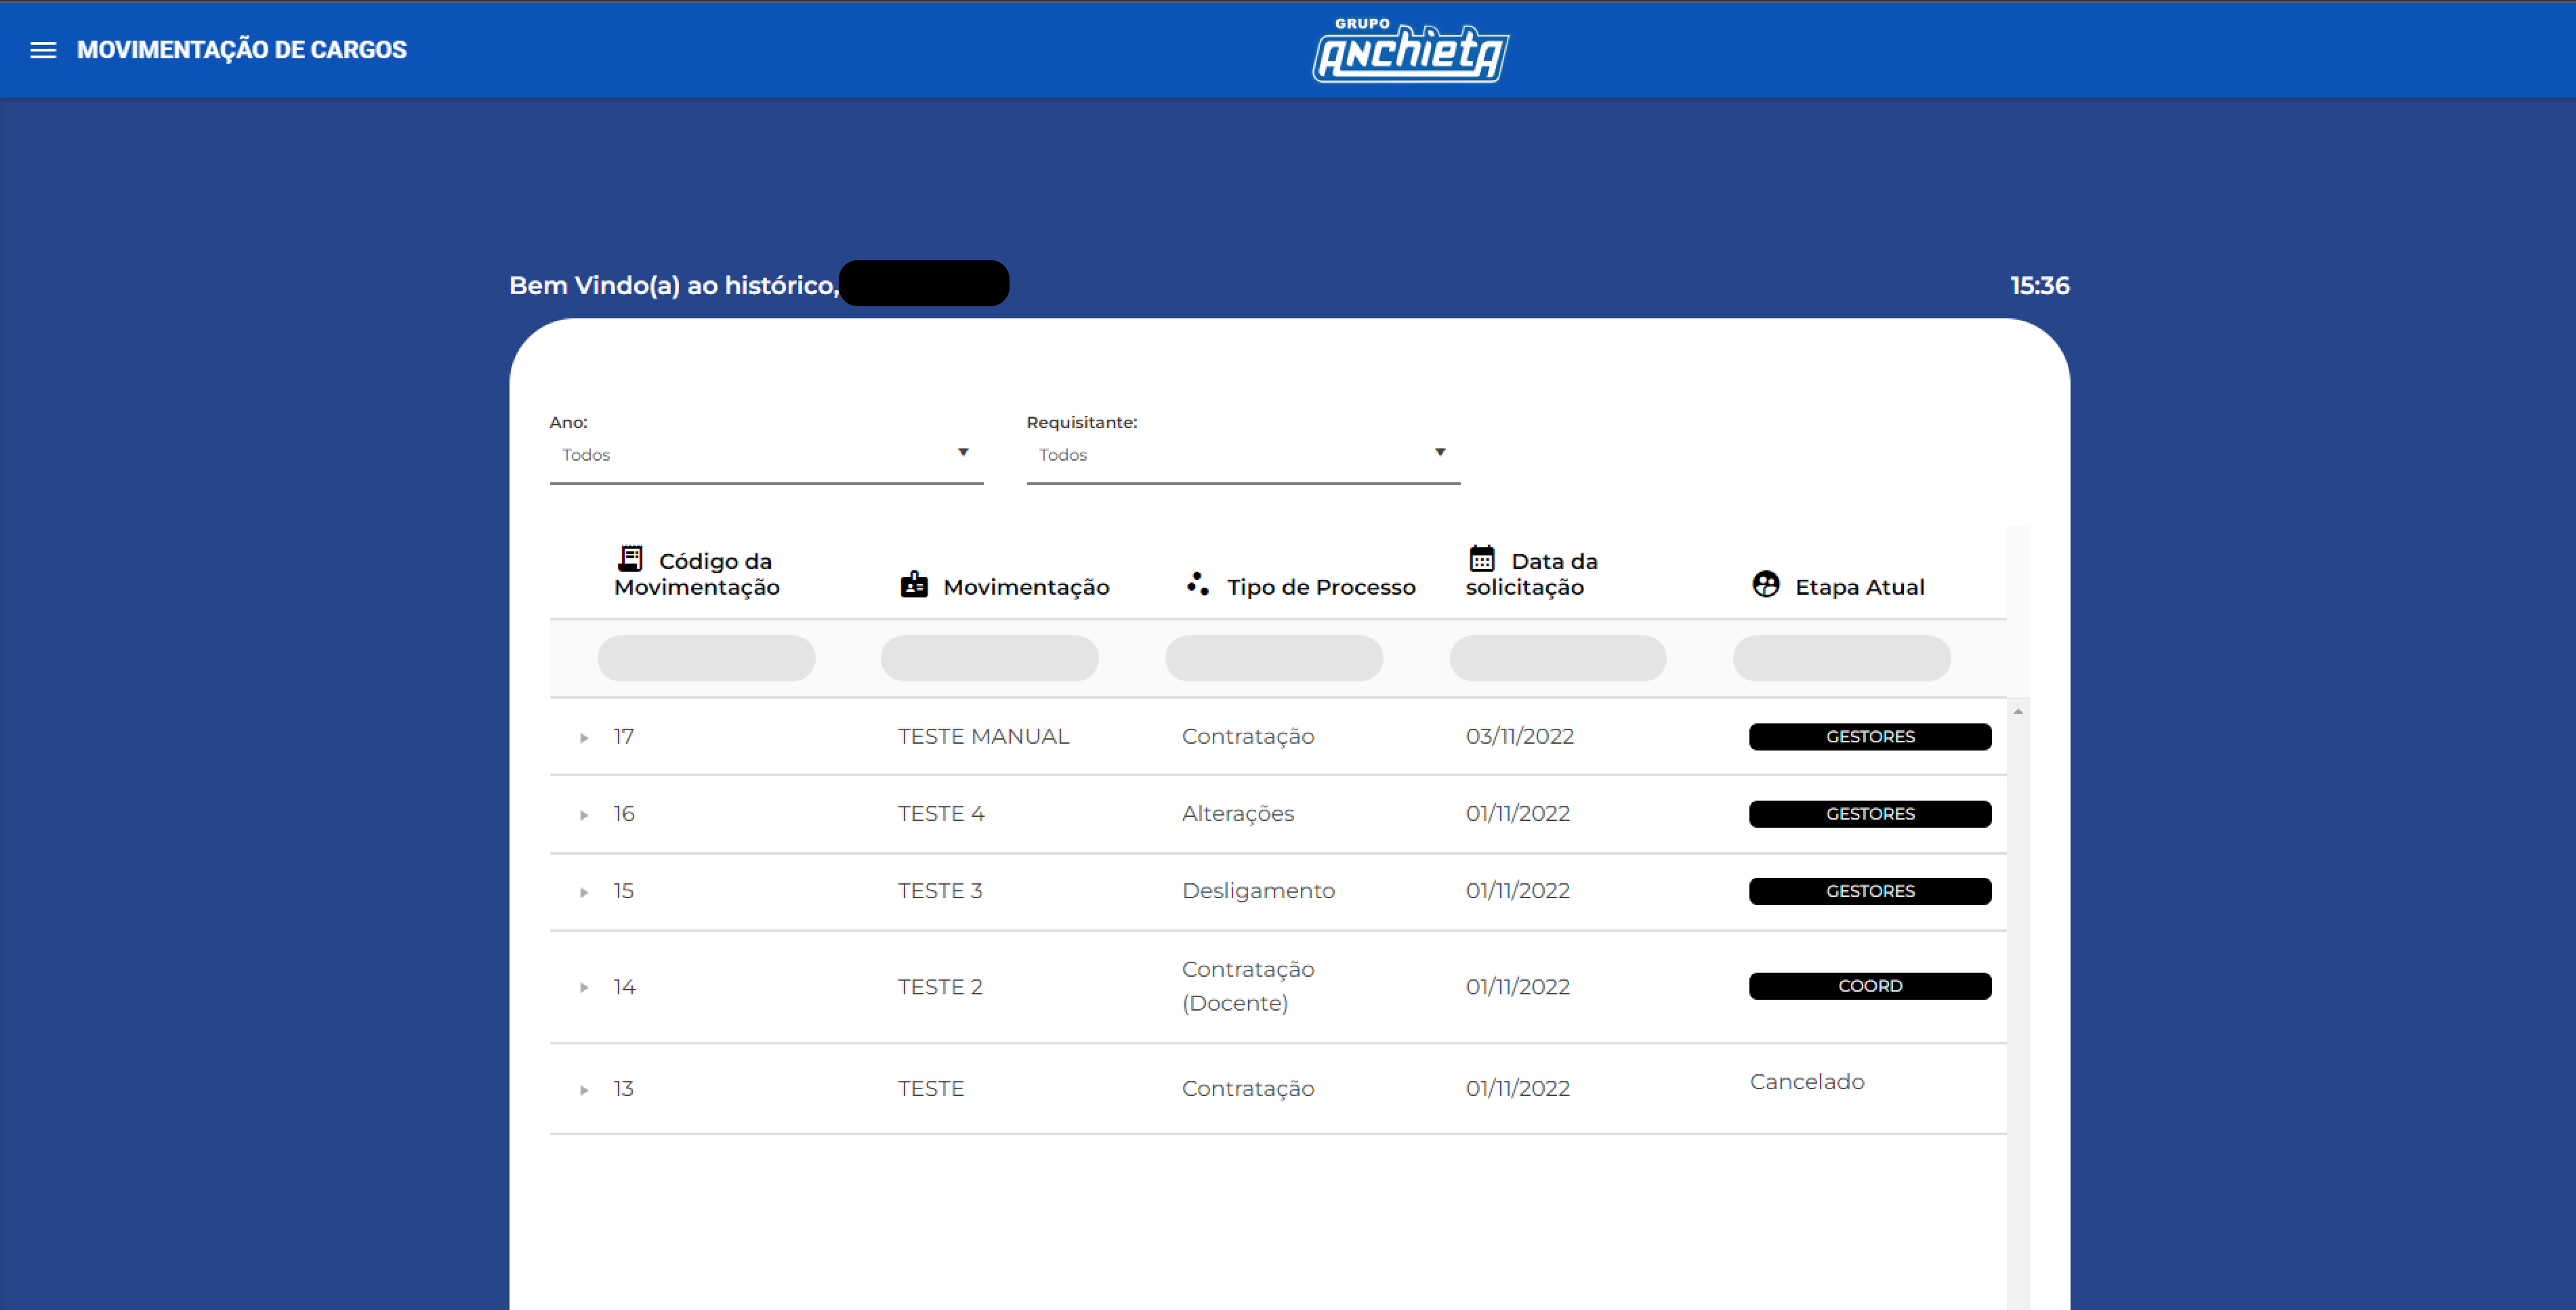Screen dimensions: 2576x1310
Task: Click the Movimentação column filter field
Action: point(989,658)
